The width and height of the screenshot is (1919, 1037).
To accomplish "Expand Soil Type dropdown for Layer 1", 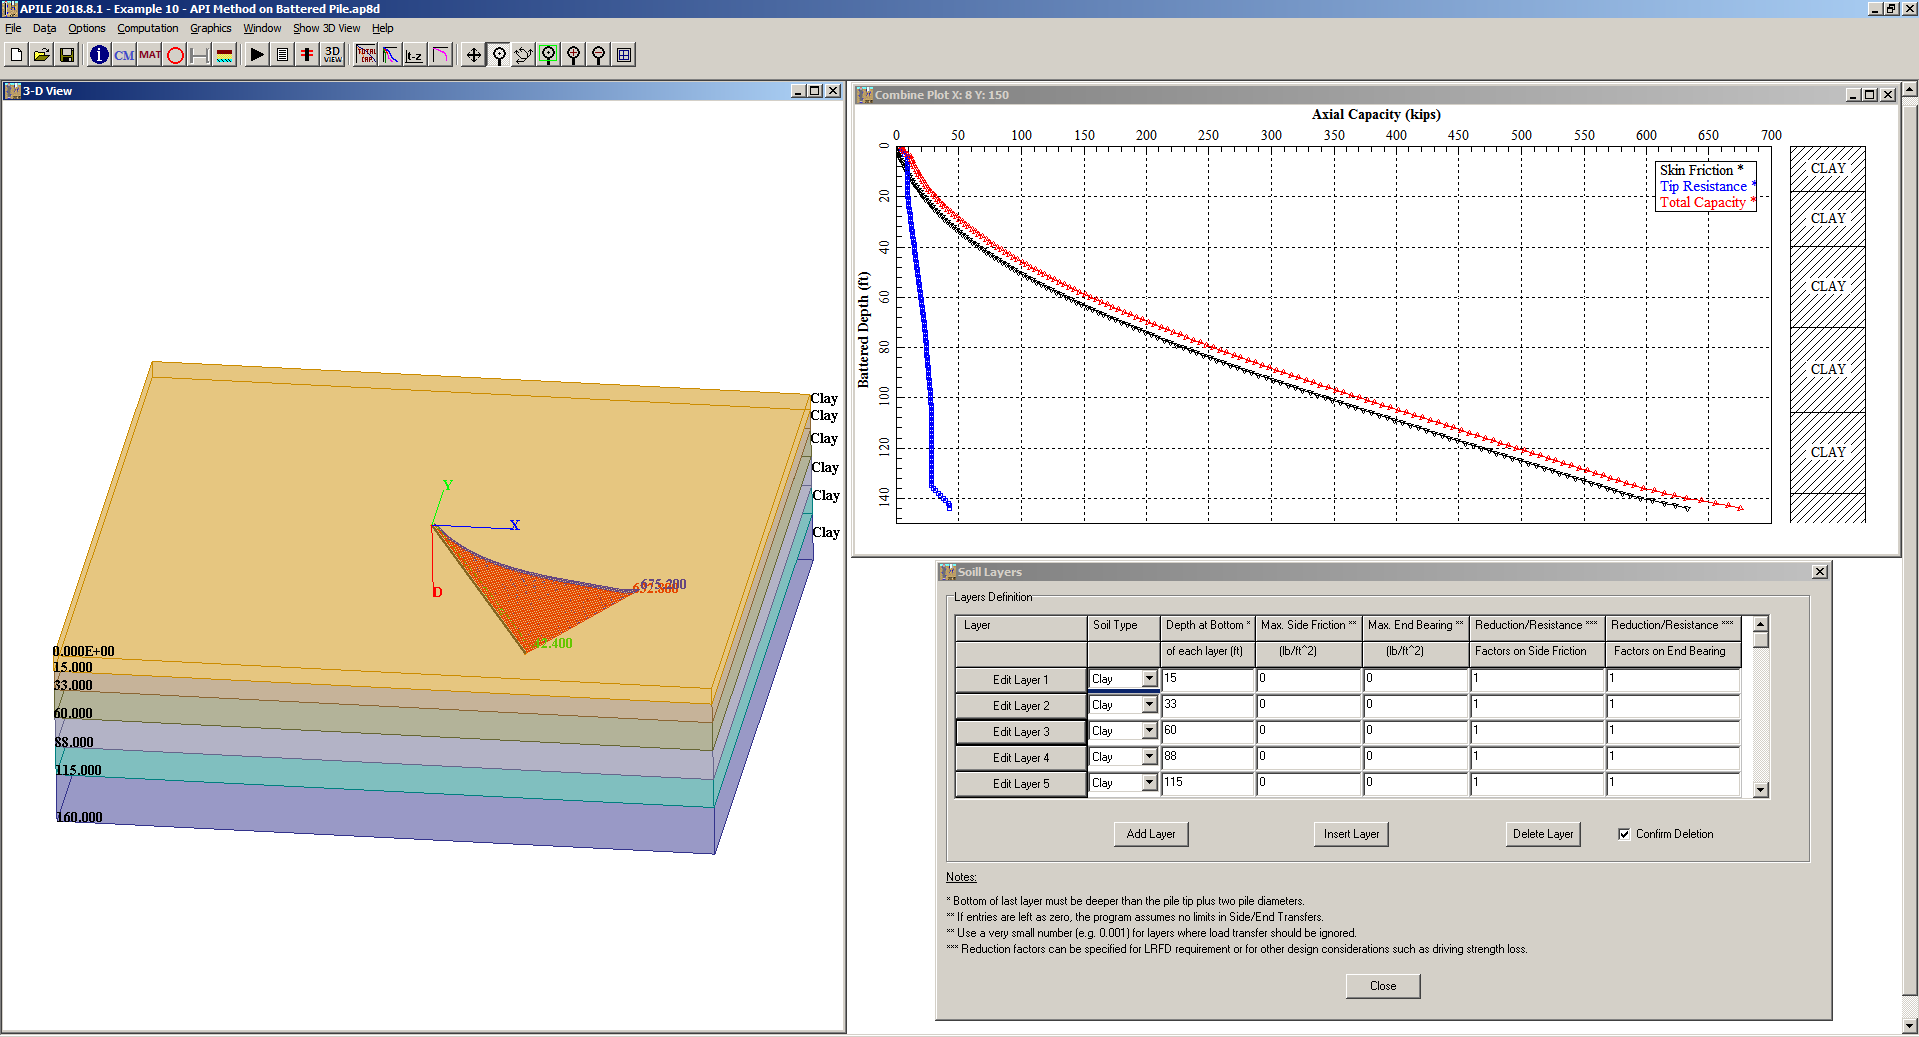I will pos(1149,679).
